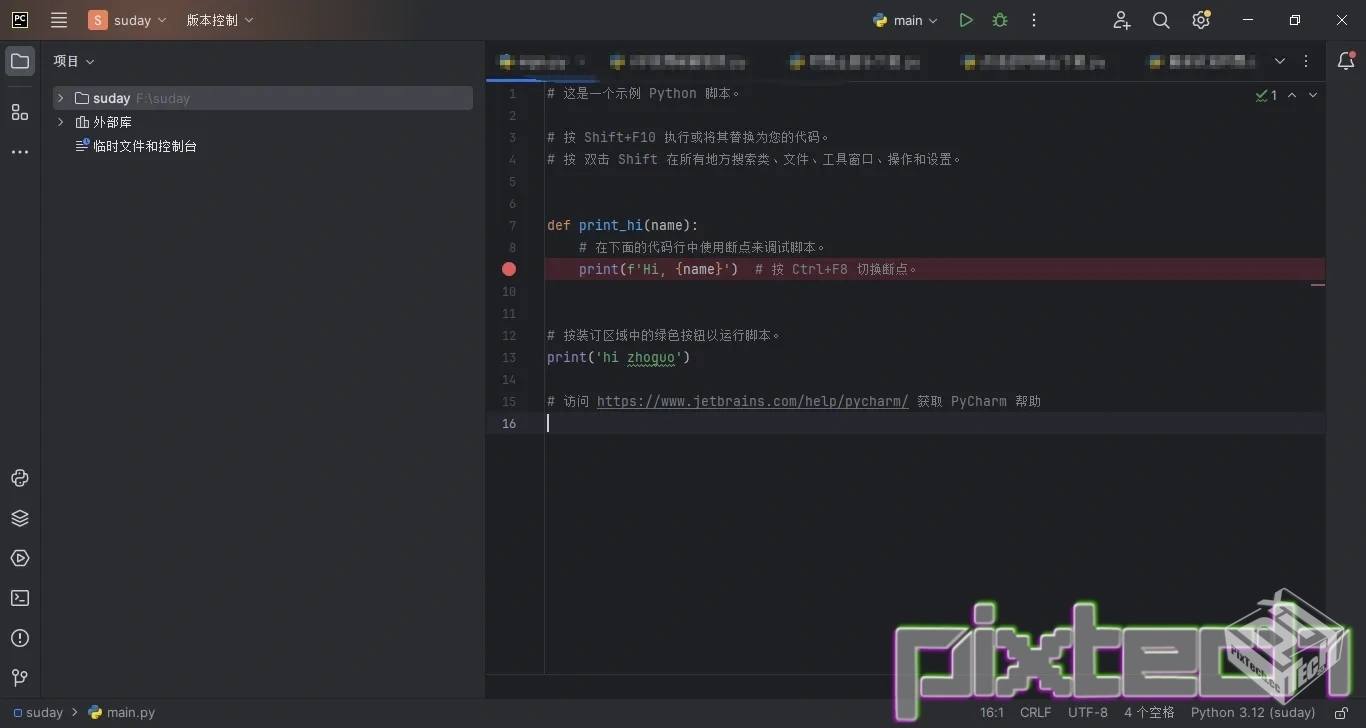This screenshot has width=1366, height=728.
Task: Open the hamburger main menu
Action: (59, 20)
